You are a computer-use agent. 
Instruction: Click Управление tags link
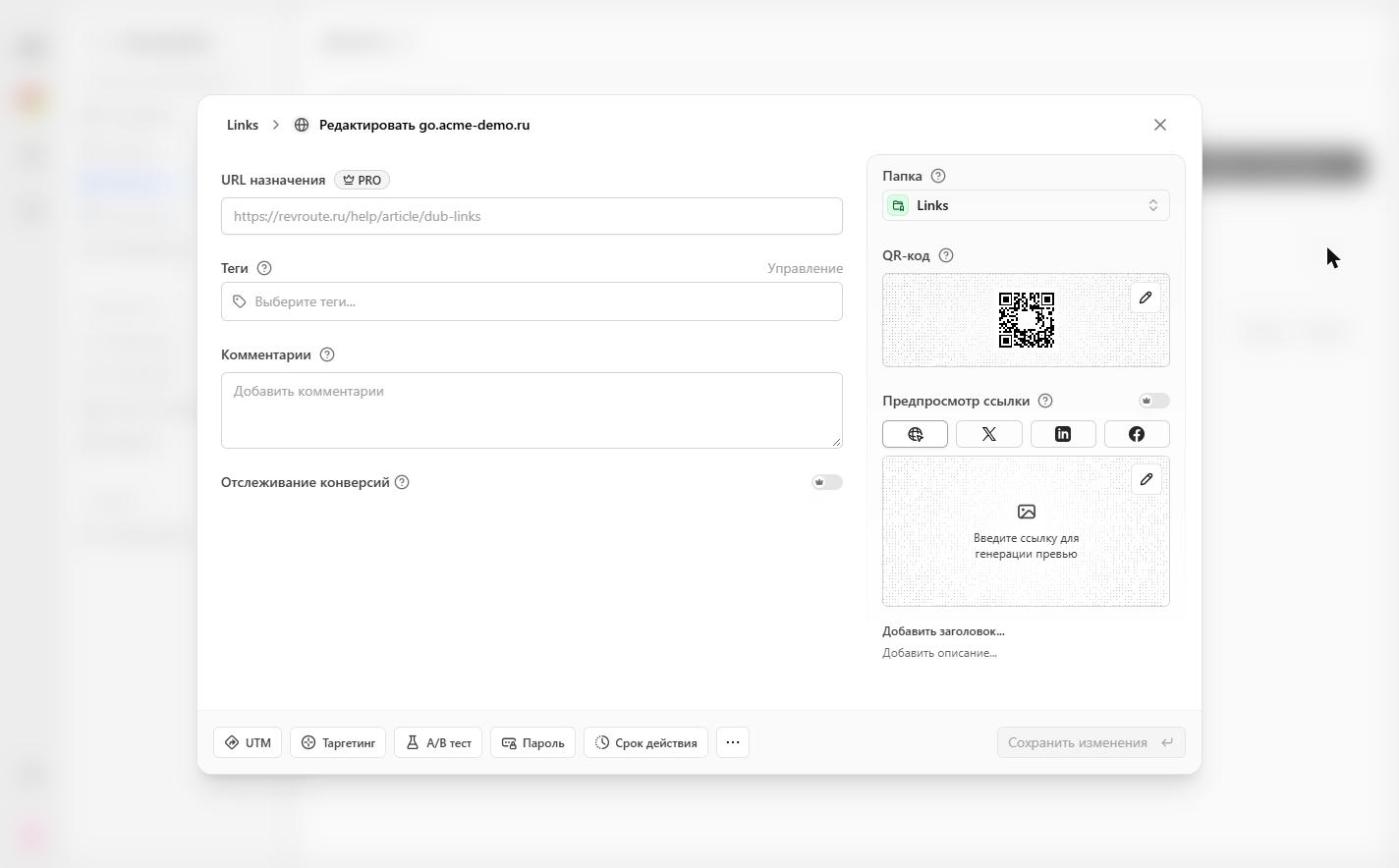pos(805,268)
